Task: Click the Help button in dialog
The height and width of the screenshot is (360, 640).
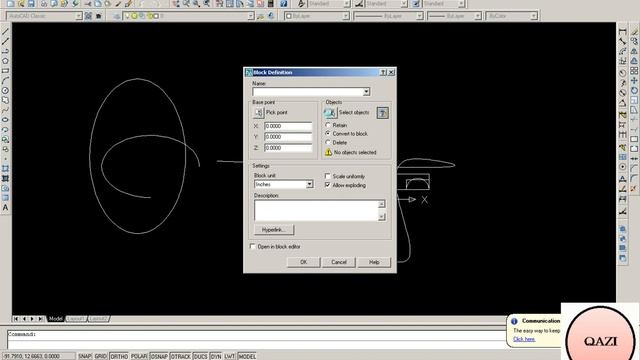Action: pos(374,262)
